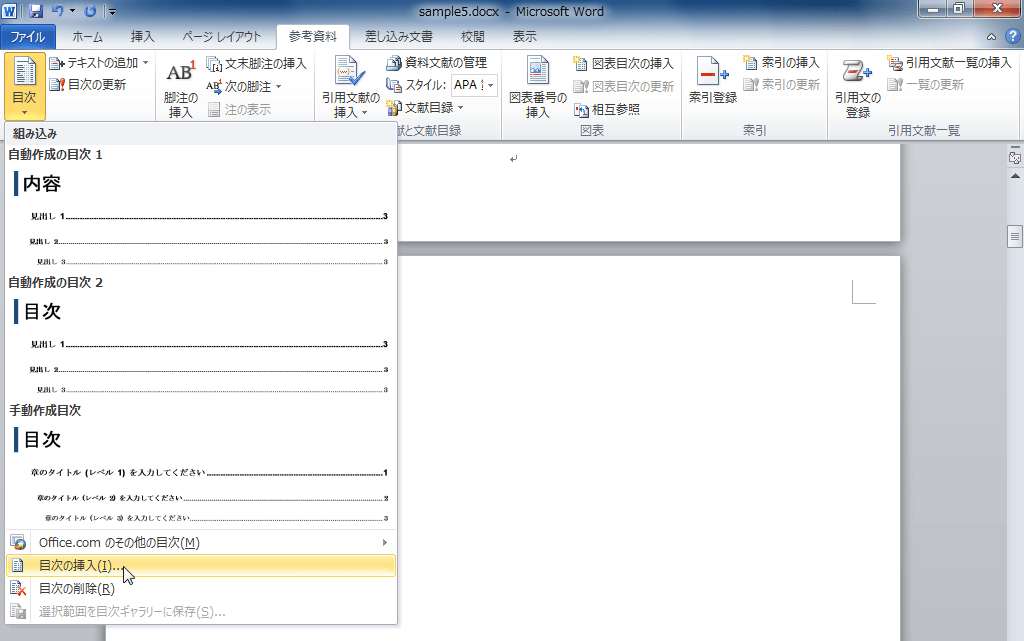Switch to the 表示 tab
This screenshot has height=641, width=1024.
pos(524,37)
